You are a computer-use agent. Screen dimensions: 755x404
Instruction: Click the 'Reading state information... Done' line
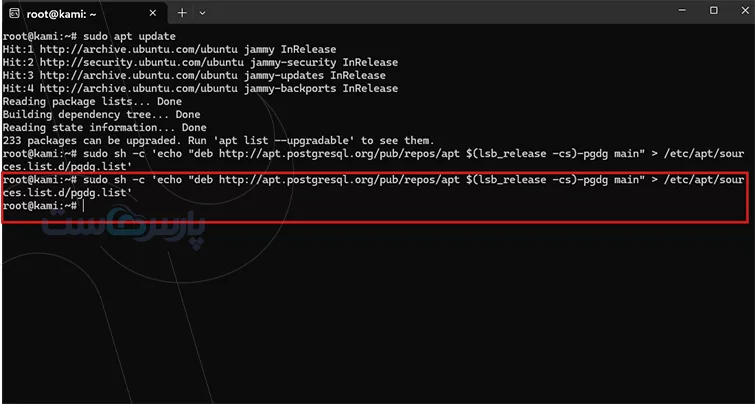pyautogui.click(x=104, y=128)
